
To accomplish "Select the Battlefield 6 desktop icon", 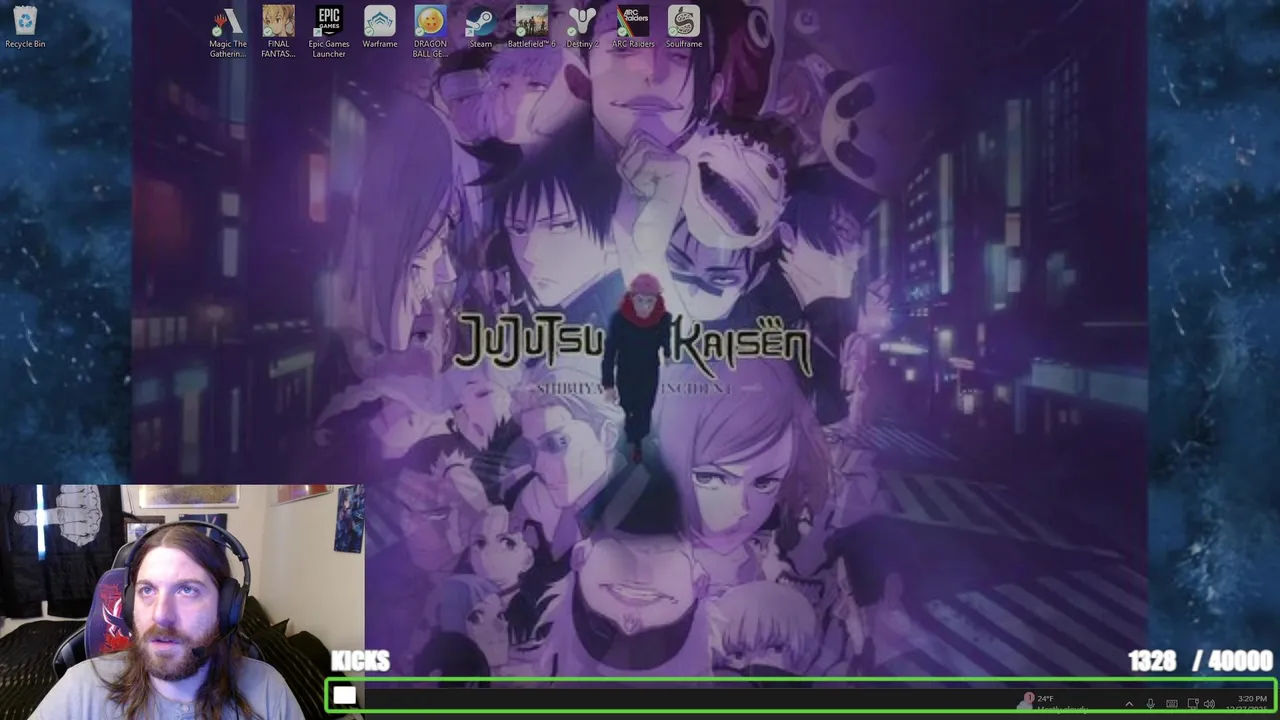I will point(531,27).
